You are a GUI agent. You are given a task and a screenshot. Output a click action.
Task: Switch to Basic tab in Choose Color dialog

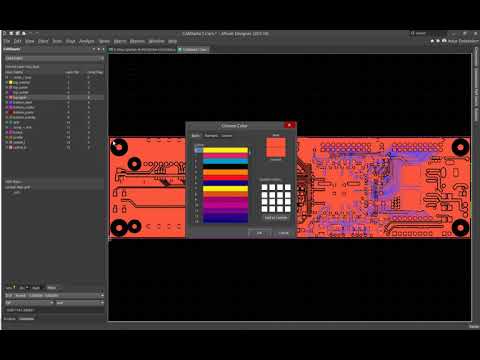(x=196, y=136)
